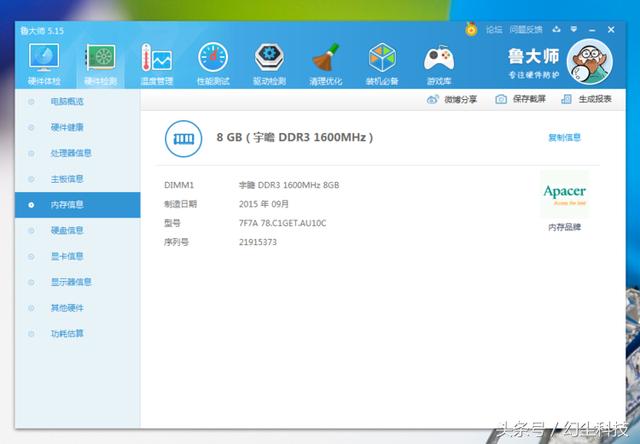Select the 硬件检测 circuit board icon
The width and height of the screenshot is (640, 444).
pyautogui.click(x=100, y=58)
